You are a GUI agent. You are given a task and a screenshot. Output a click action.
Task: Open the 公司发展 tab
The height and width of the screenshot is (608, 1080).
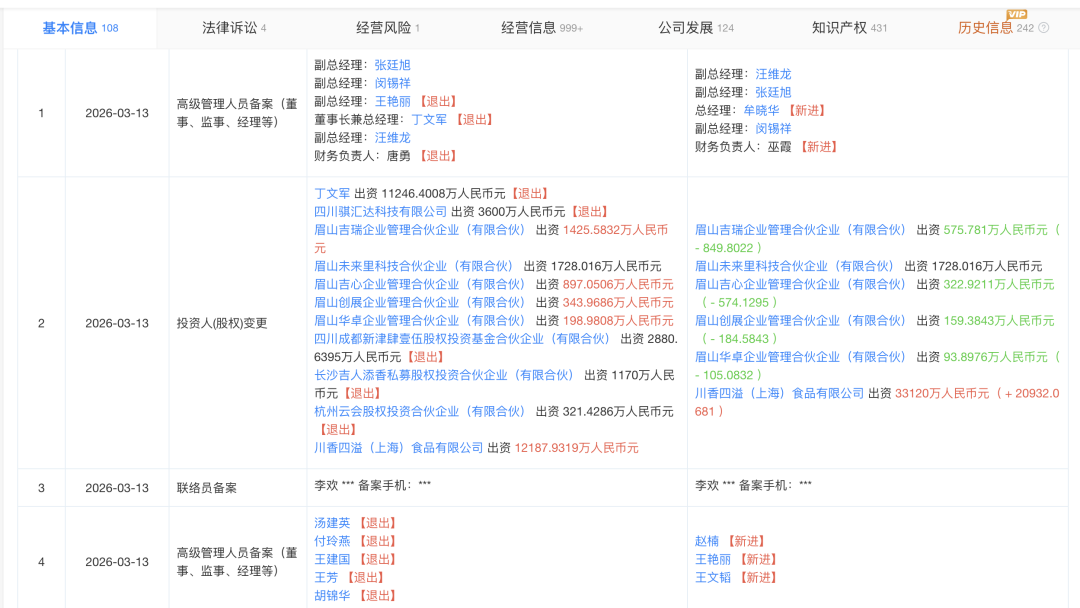pyautogui.click(x=696, y=28)
